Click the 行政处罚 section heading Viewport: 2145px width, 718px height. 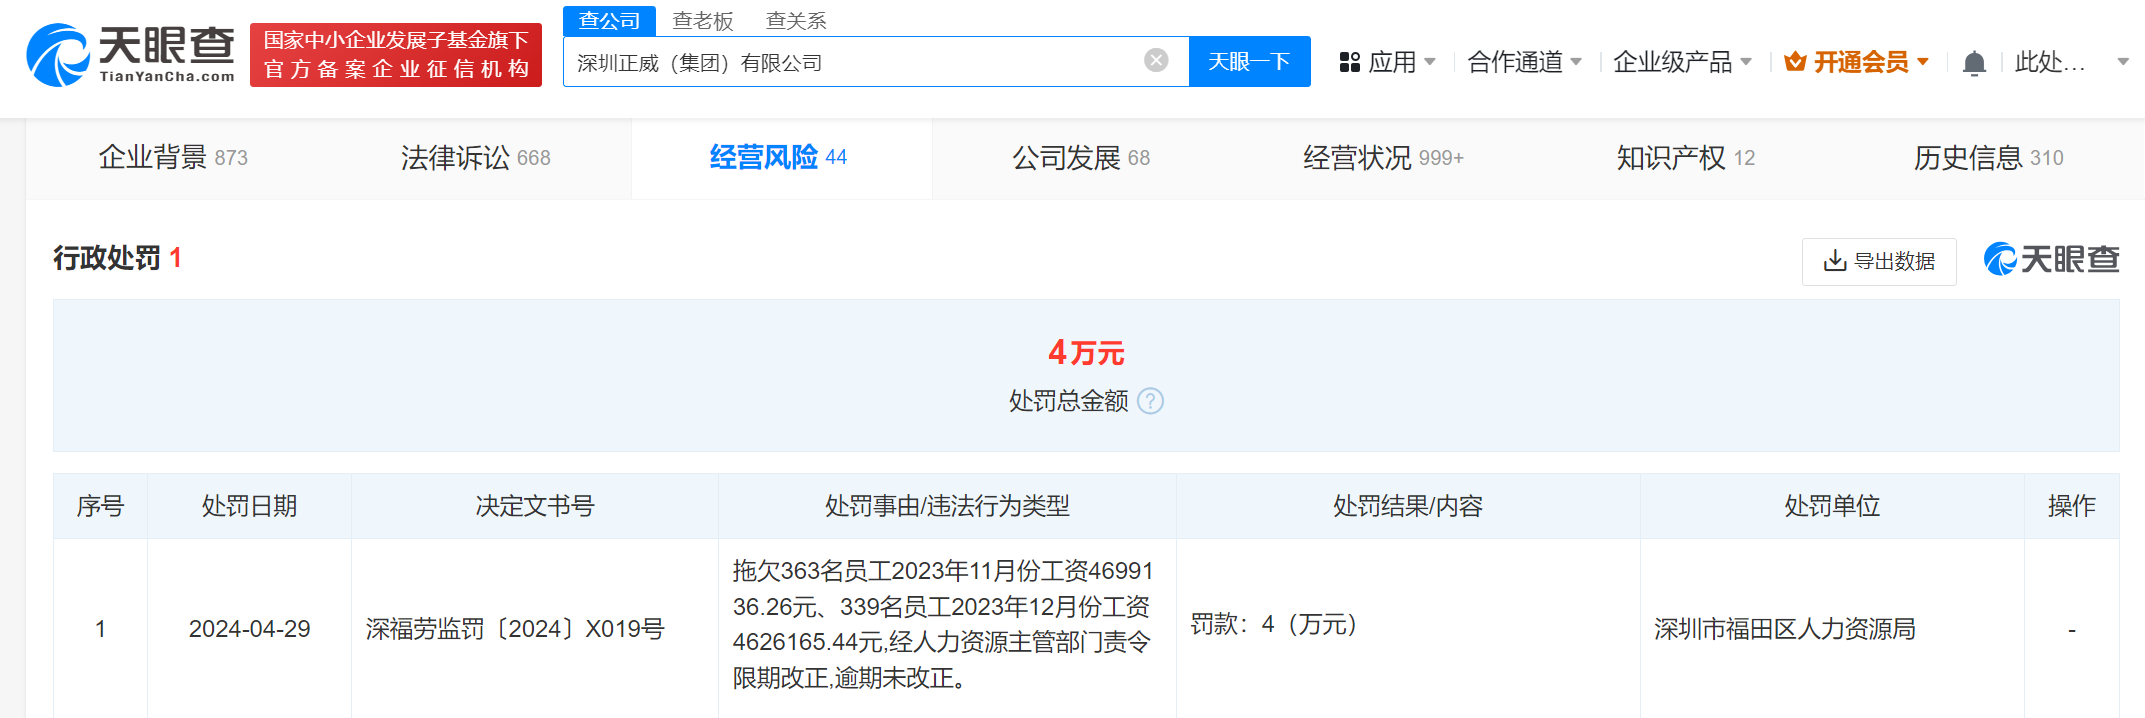pyautogui.click(x=107, y=258)
